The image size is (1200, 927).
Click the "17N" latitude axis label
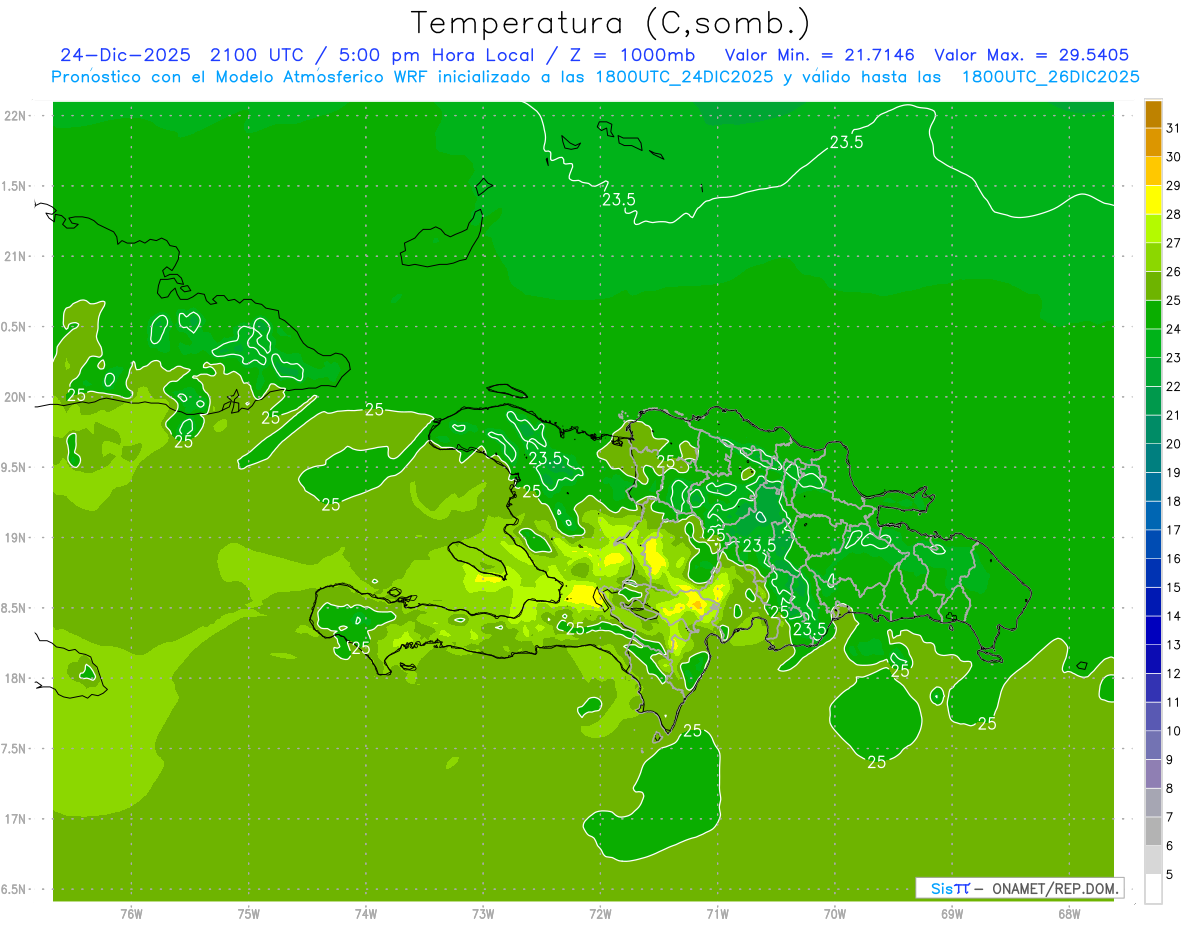[x=17, y=819]
